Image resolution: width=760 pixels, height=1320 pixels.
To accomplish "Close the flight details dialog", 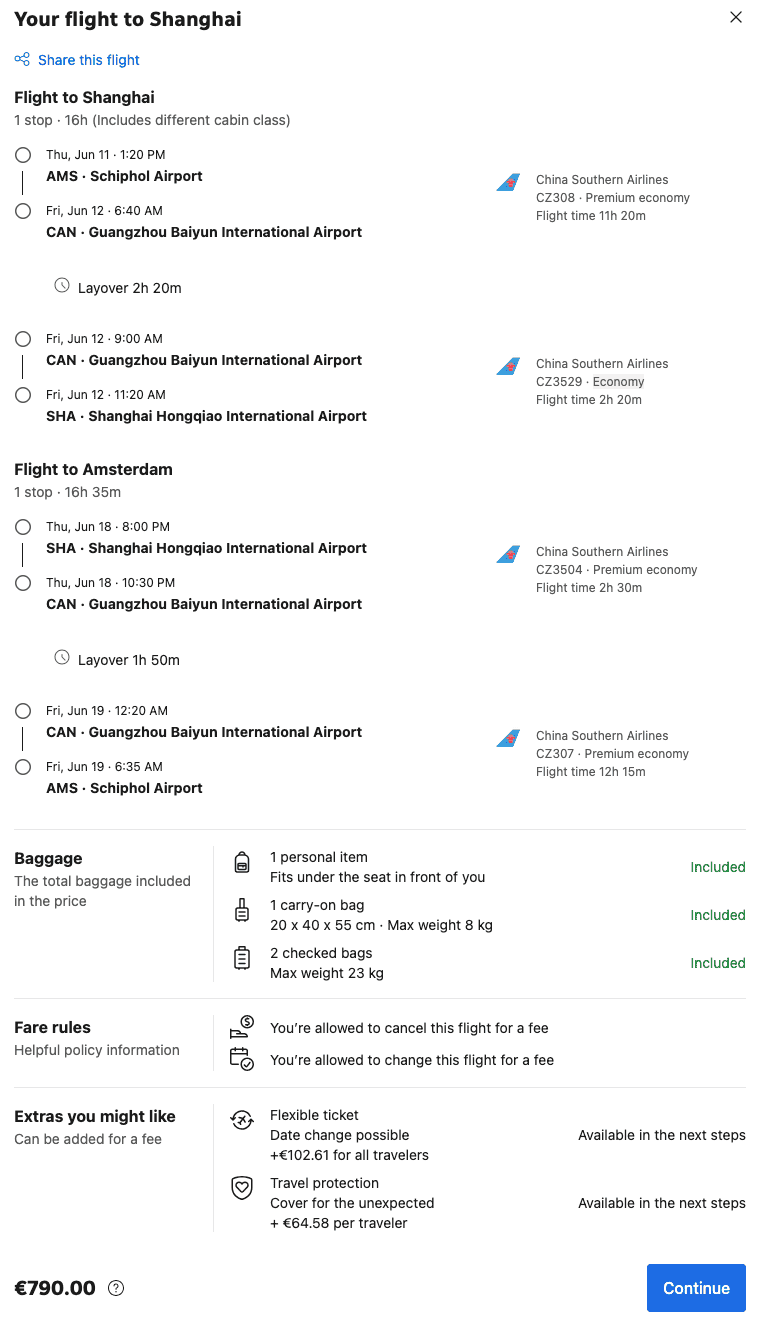I will 736,17.
